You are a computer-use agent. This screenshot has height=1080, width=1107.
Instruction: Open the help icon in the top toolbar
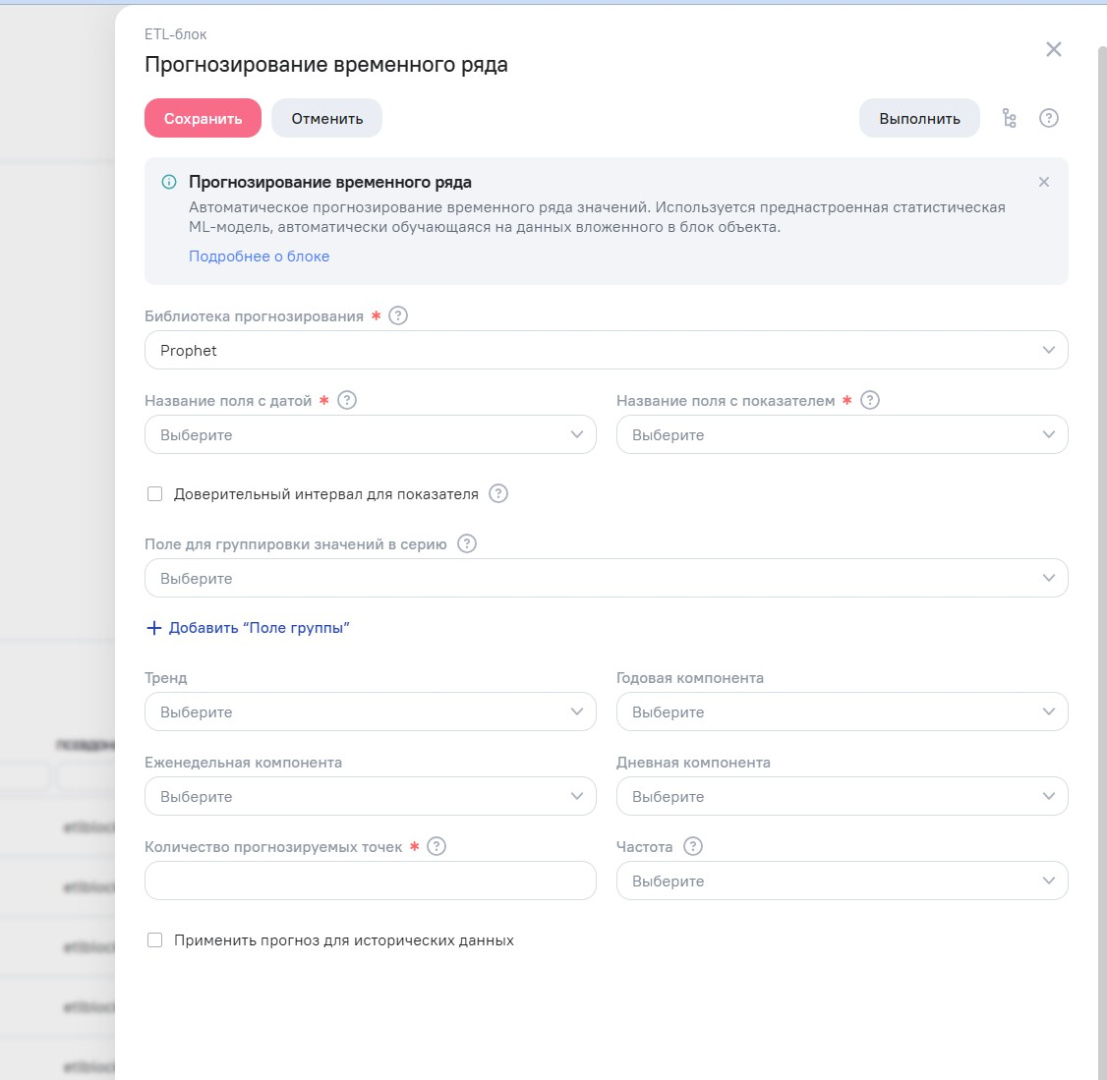tap(1048, 118)
